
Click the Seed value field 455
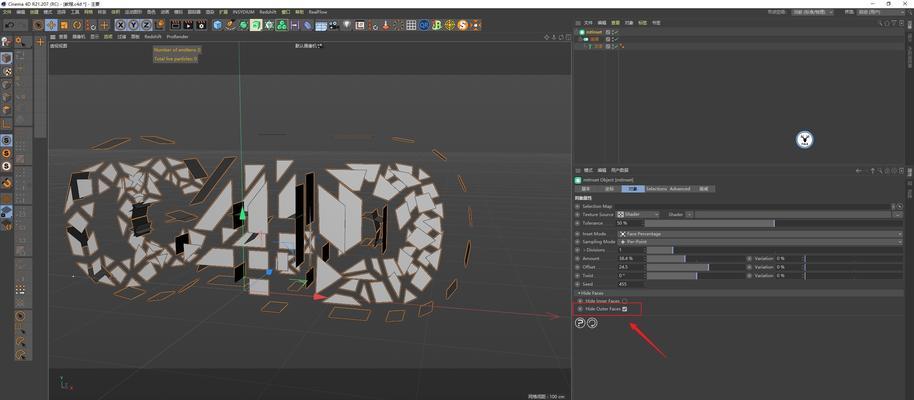pyautogui.click(x=631, y=284)
